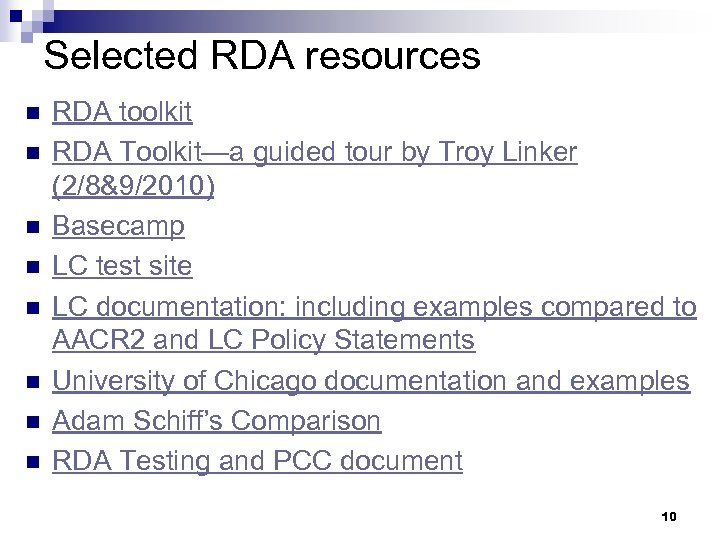Click the bullet next to University of Chicago
Image resolution: width=720 pixels, height=540 pixels.
click(x=32, y=382)
